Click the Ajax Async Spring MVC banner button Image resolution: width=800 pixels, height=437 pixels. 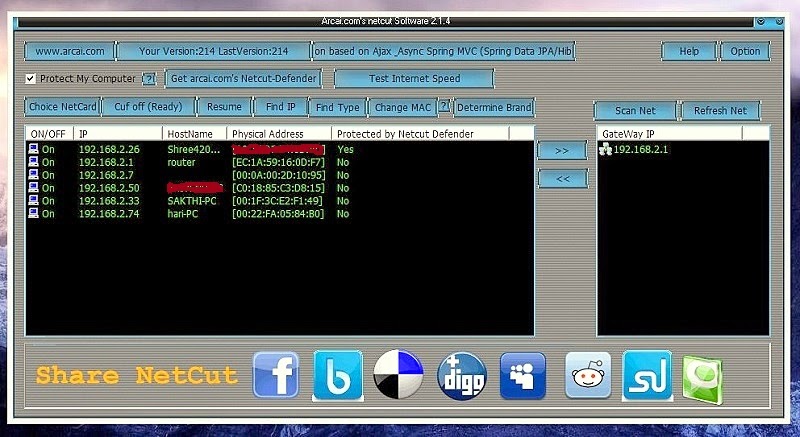click(443, 52)
